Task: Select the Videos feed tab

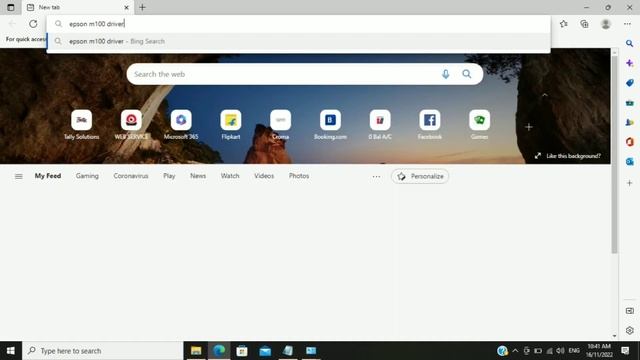Action: point(264,176)
